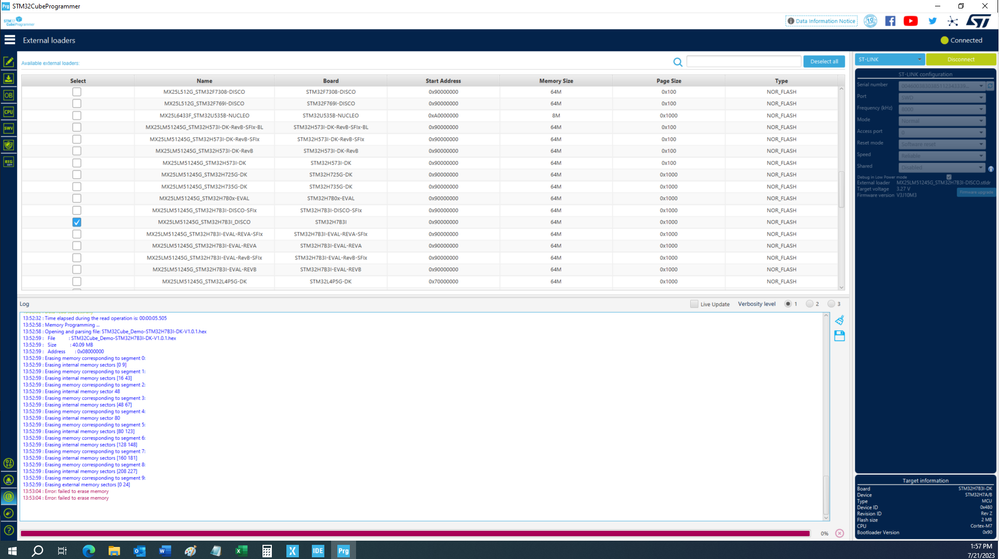Screen dimensions: 999x559
Task: Open the REG registers view
Action: pyautogui.click(x=8, y=162)
